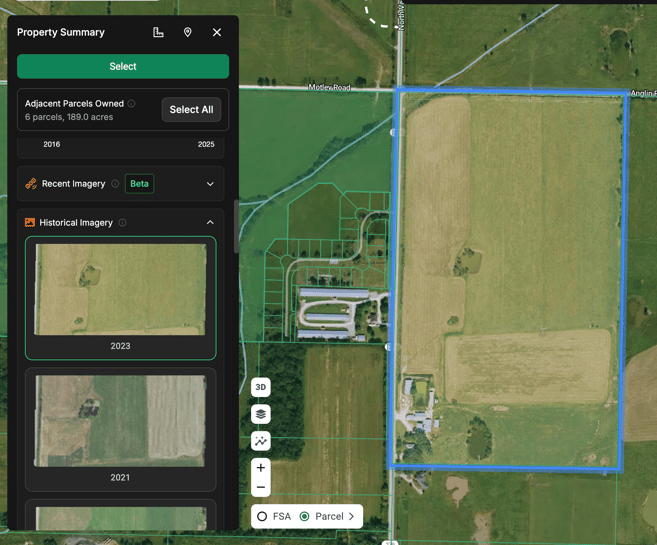Select the 2023 historical imagery thumbnail

[121, 298]
